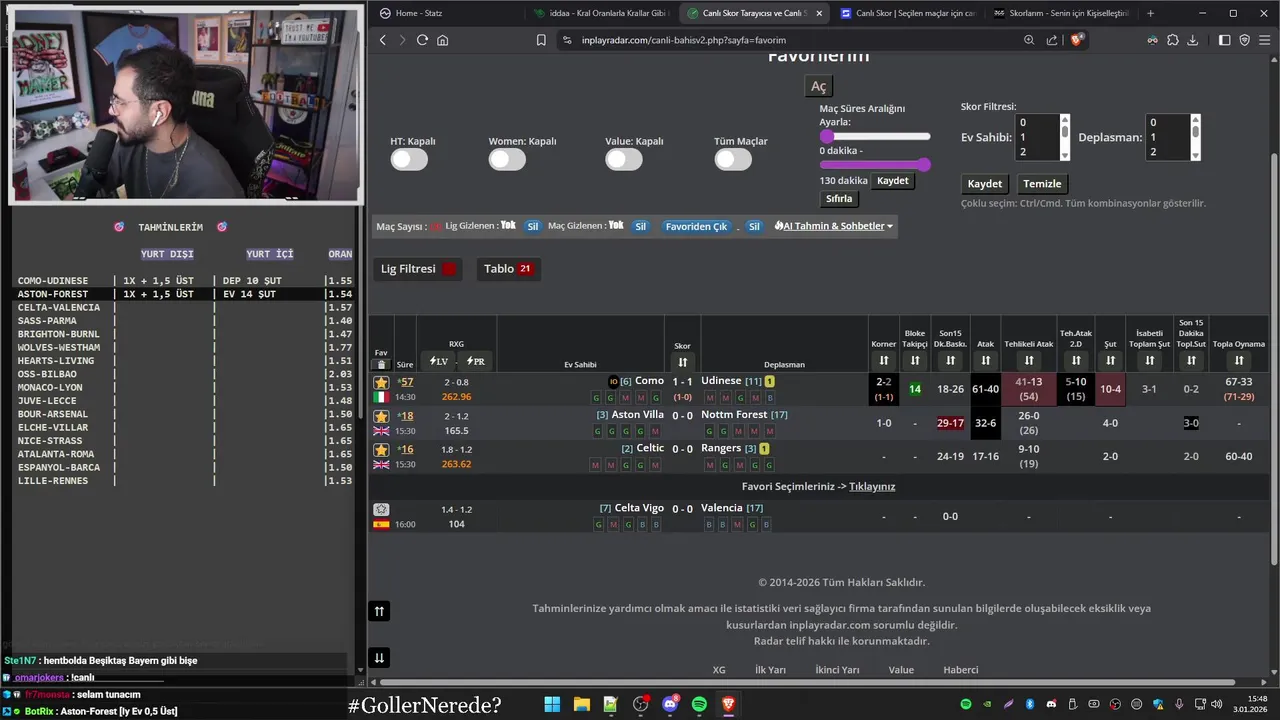Click the page scroll-up arrows button

[379, 611]
